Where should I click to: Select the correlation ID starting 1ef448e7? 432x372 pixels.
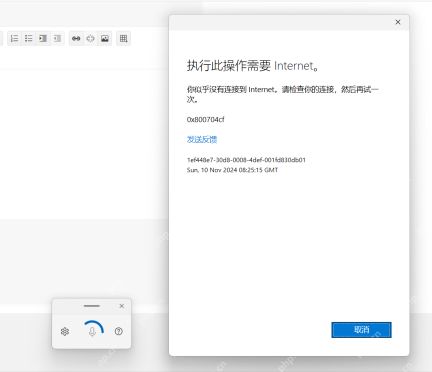coord(246,160)
